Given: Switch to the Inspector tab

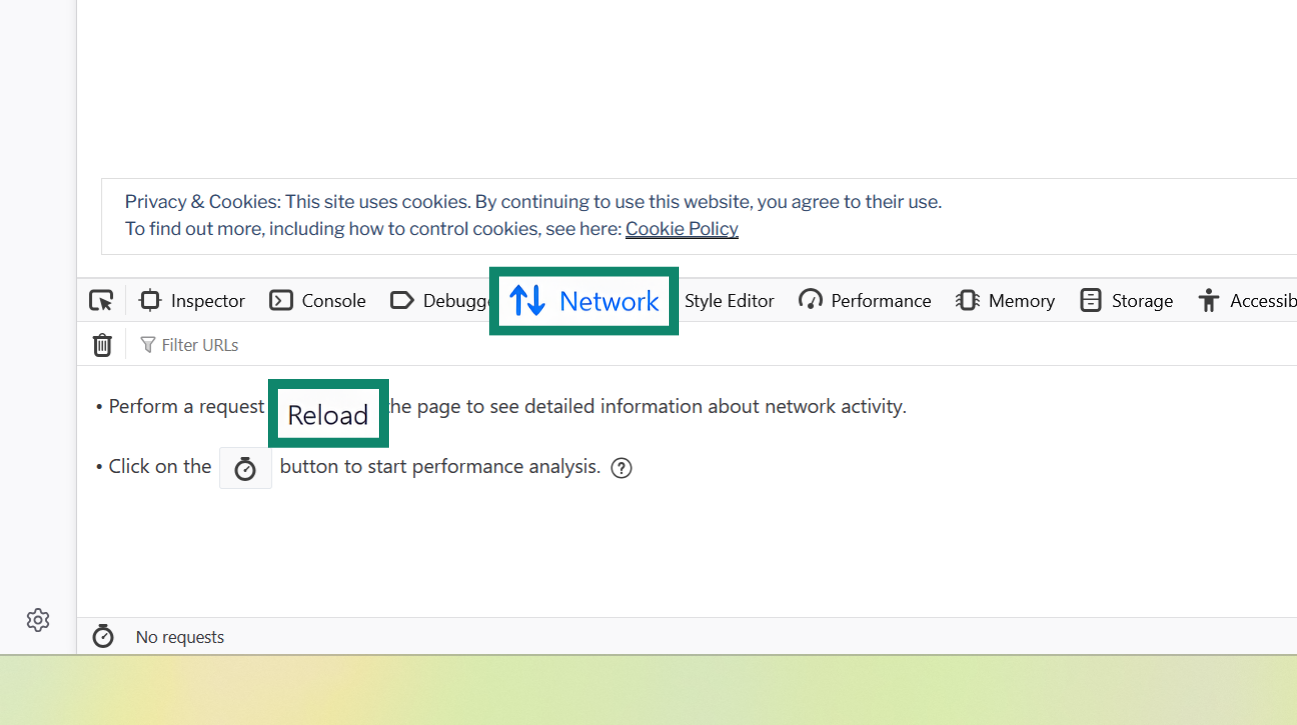Looking at the screenshot, I should coord(192,300).
